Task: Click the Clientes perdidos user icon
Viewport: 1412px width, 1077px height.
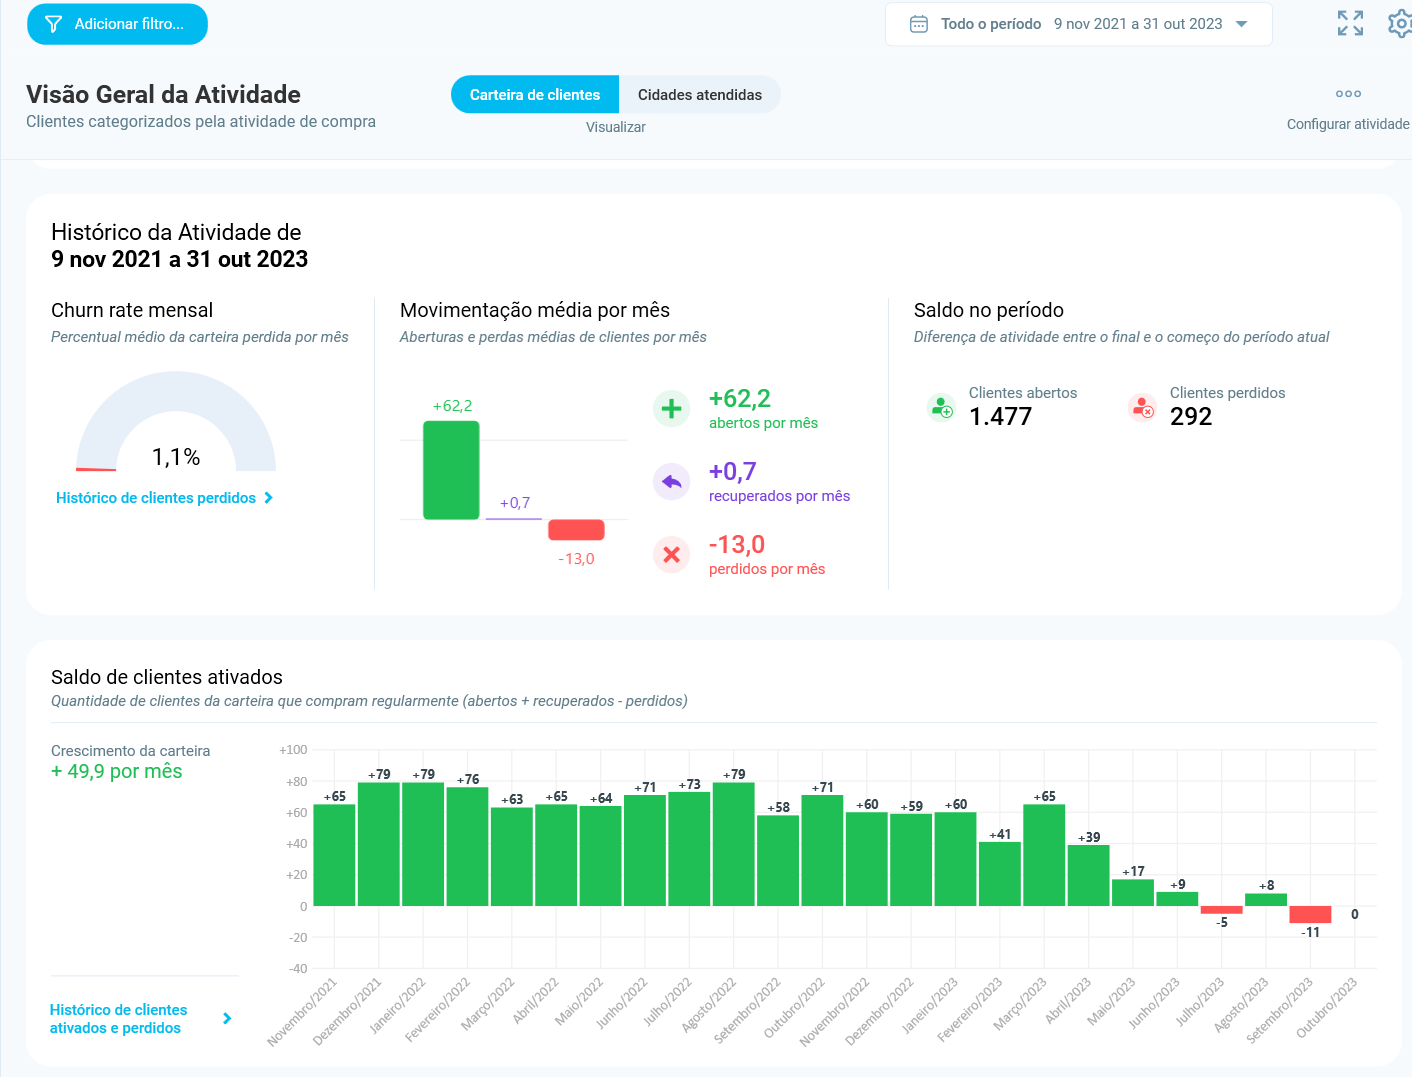Action: tap(1143, 408)
